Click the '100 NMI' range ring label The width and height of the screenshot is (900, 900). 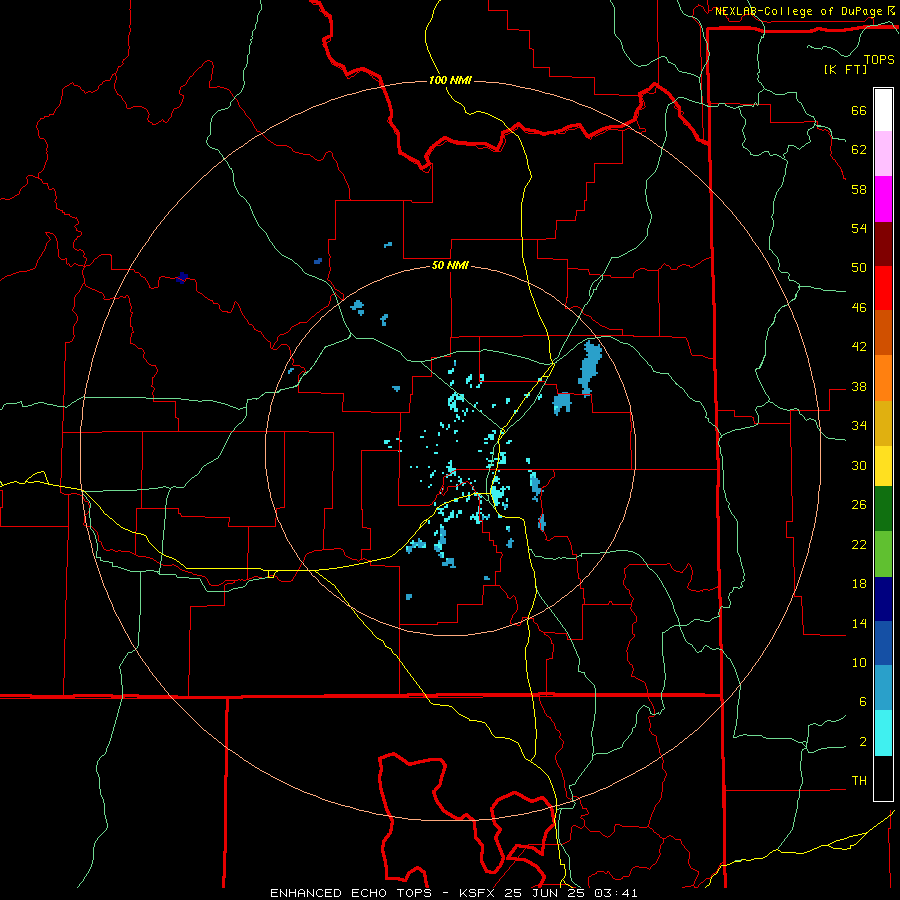click(450, 80)
